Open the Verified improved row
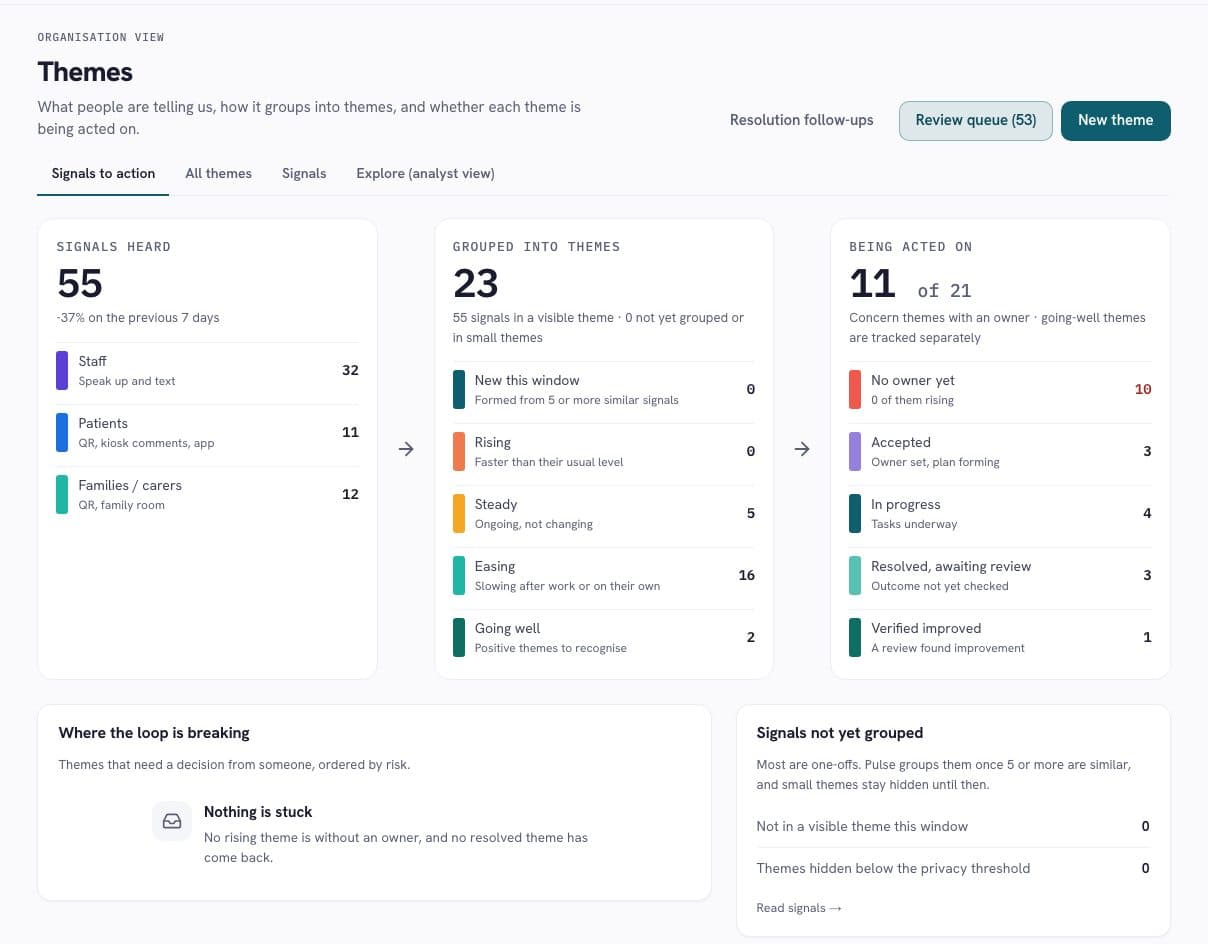Image resolution: width=1208 pixels, height=944 pixels. (x=1000, y=637)
